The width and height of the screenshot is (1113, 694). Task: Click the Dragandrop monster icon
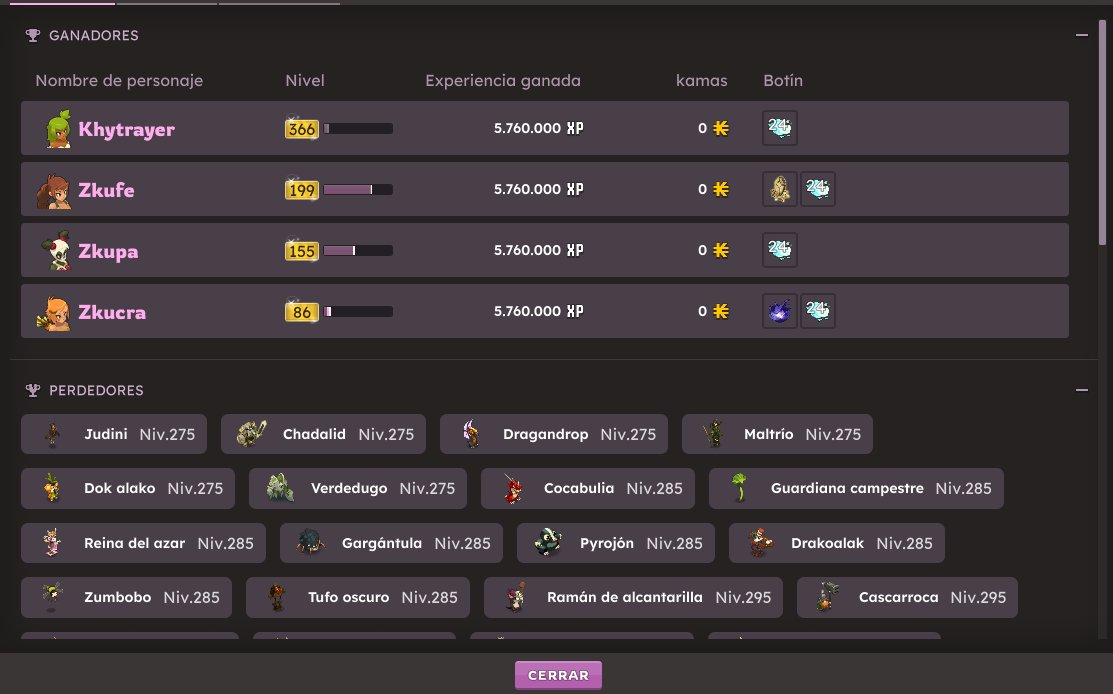471,434
